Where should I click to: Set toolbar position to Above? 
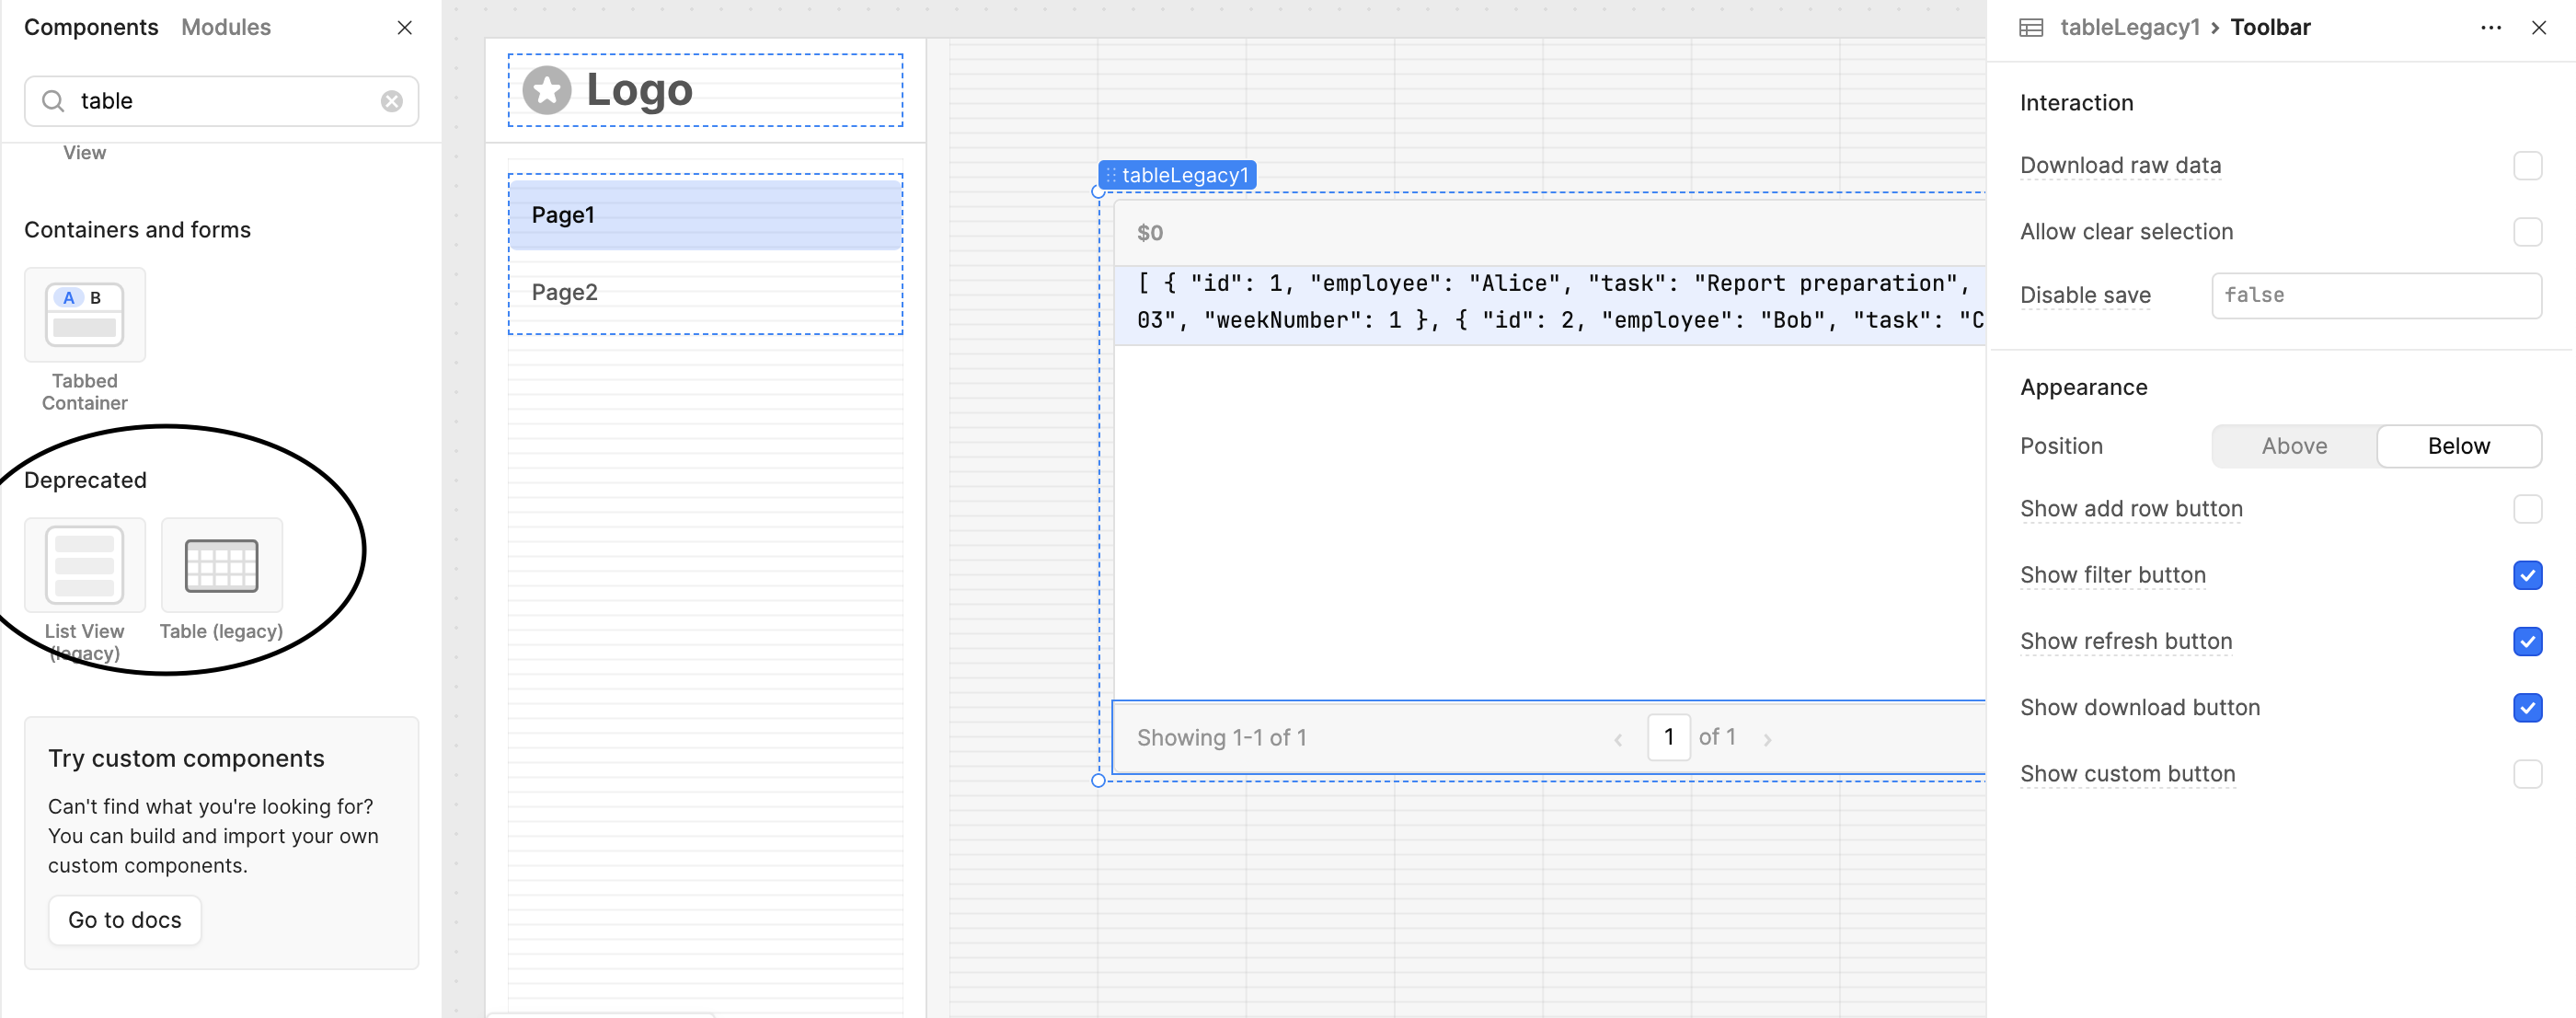pyautogui.click(x=2294, y=446)
